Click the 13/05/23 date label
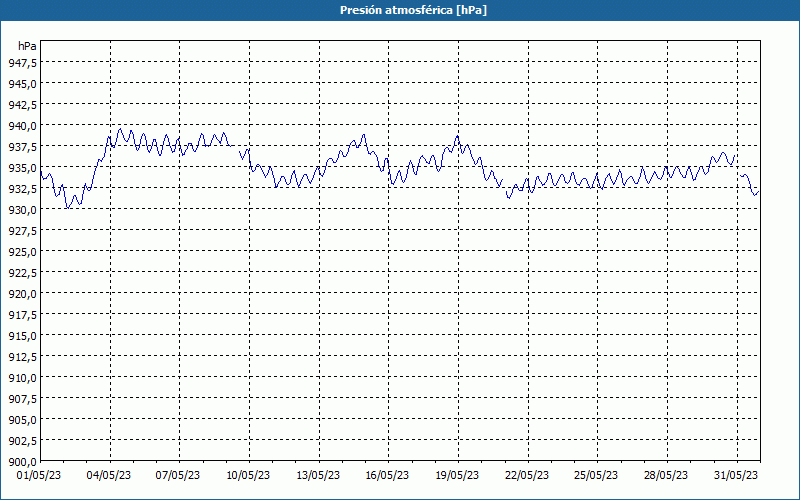This screenshot has height=500, width=800. click(x=318, y=476)
